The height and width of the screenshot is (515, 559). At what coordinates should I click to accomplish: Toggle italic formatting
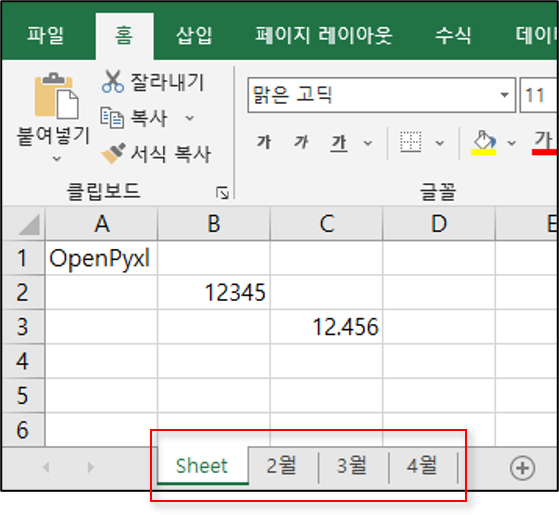tap(301, 142)
